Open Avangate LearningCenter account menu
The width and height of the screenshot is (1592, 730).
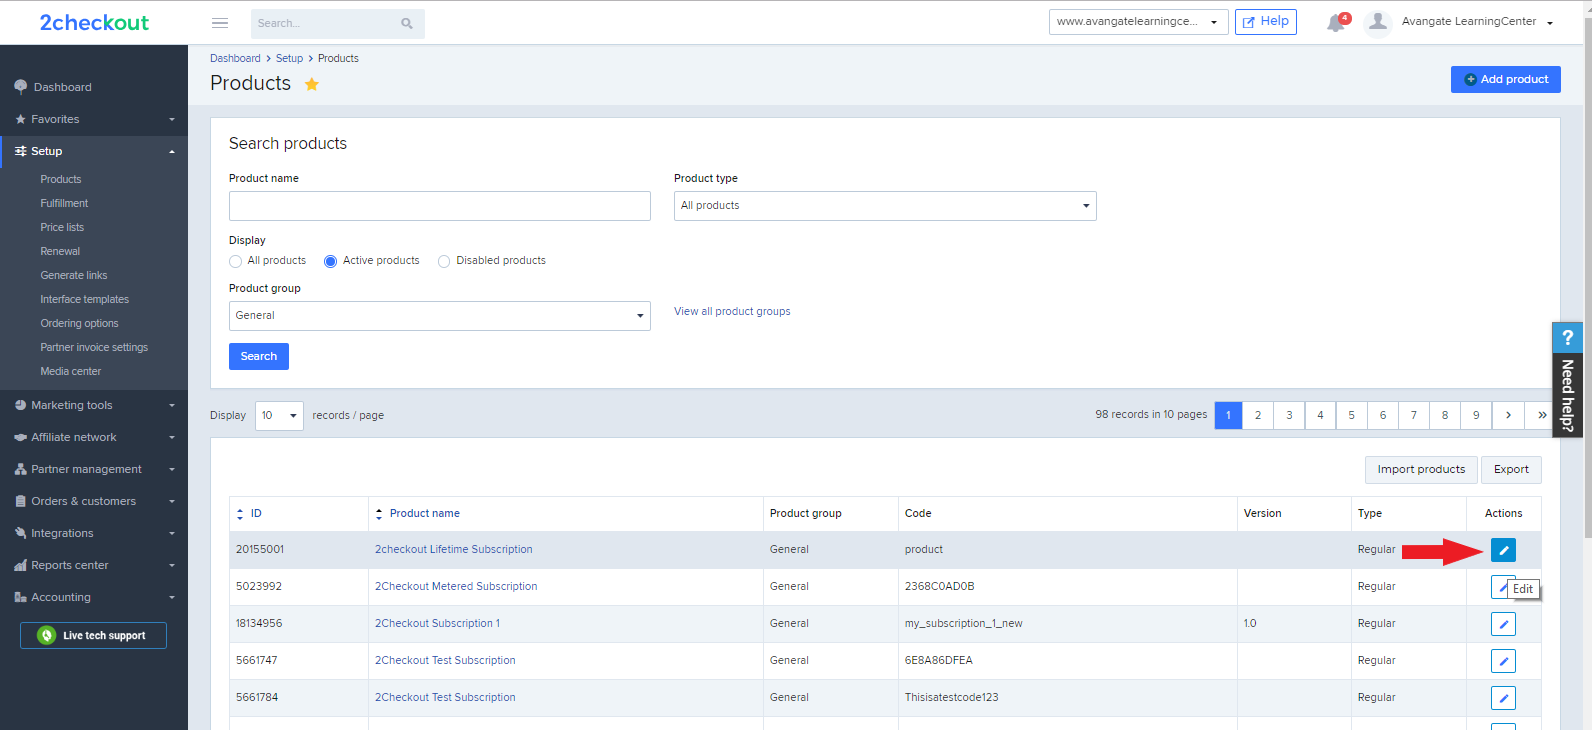1477,22
